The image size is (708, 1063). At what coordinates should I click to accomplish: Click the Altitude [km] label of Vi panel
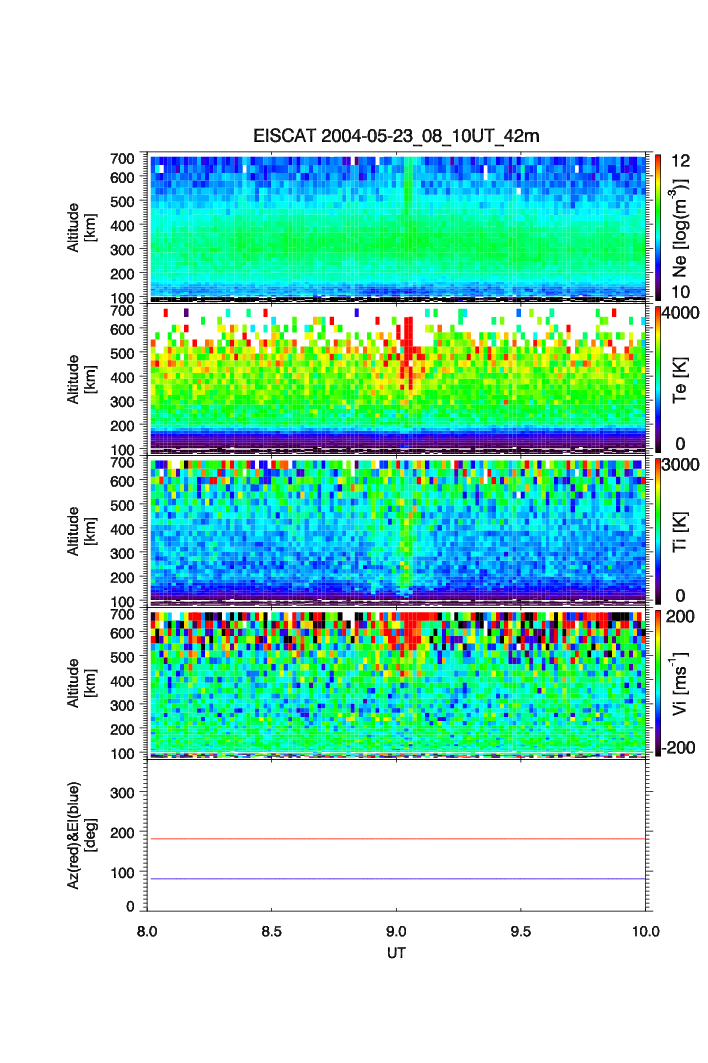coord(81,683)
